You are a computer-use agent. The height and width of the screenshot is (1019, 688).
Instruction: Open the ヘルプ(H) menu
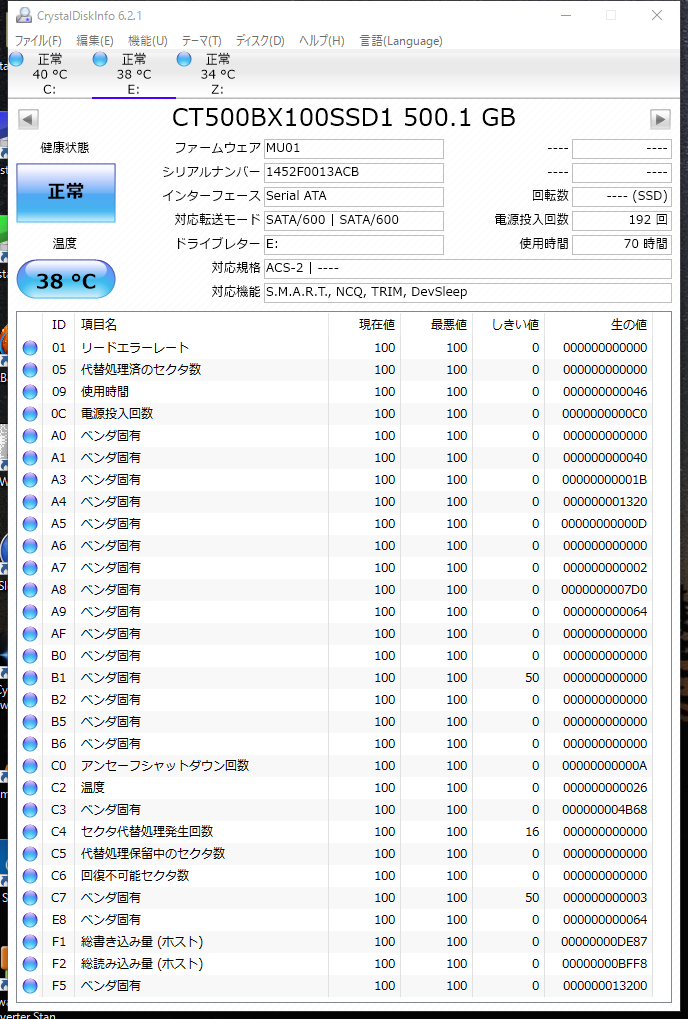pos(322,41)
